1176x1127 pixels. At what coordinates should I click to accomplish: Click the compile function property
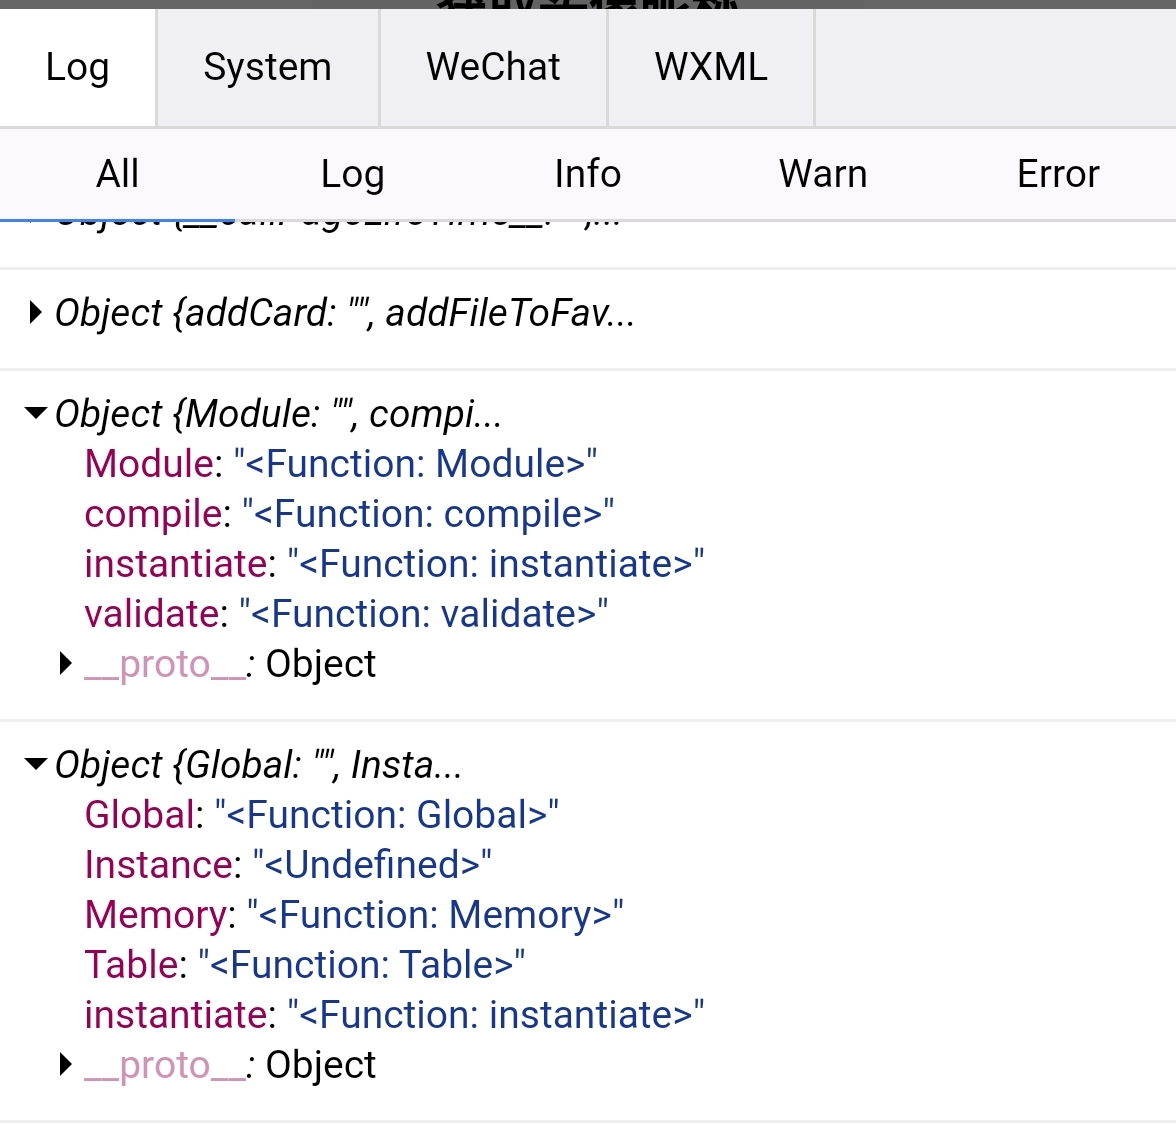(348, 514)
